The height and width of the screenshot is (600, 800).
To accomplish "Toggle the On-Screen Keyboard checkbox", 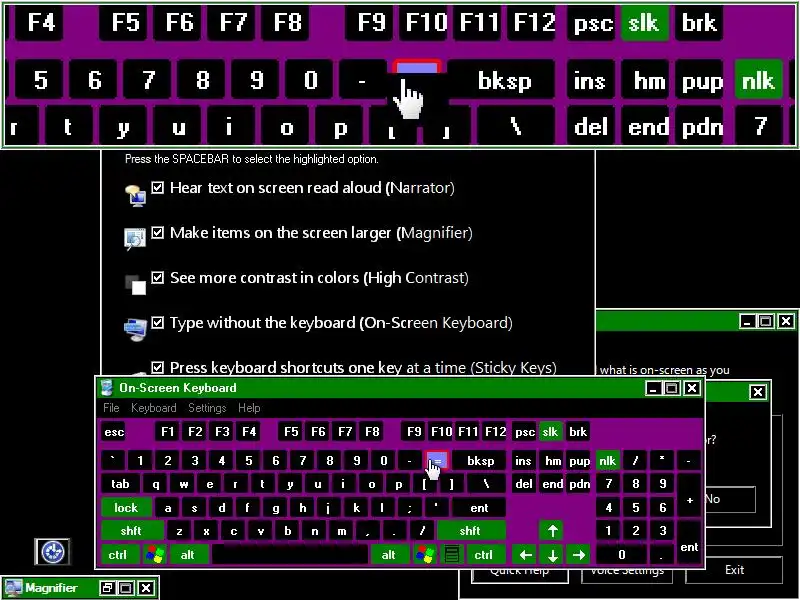I will pos(158,322).
